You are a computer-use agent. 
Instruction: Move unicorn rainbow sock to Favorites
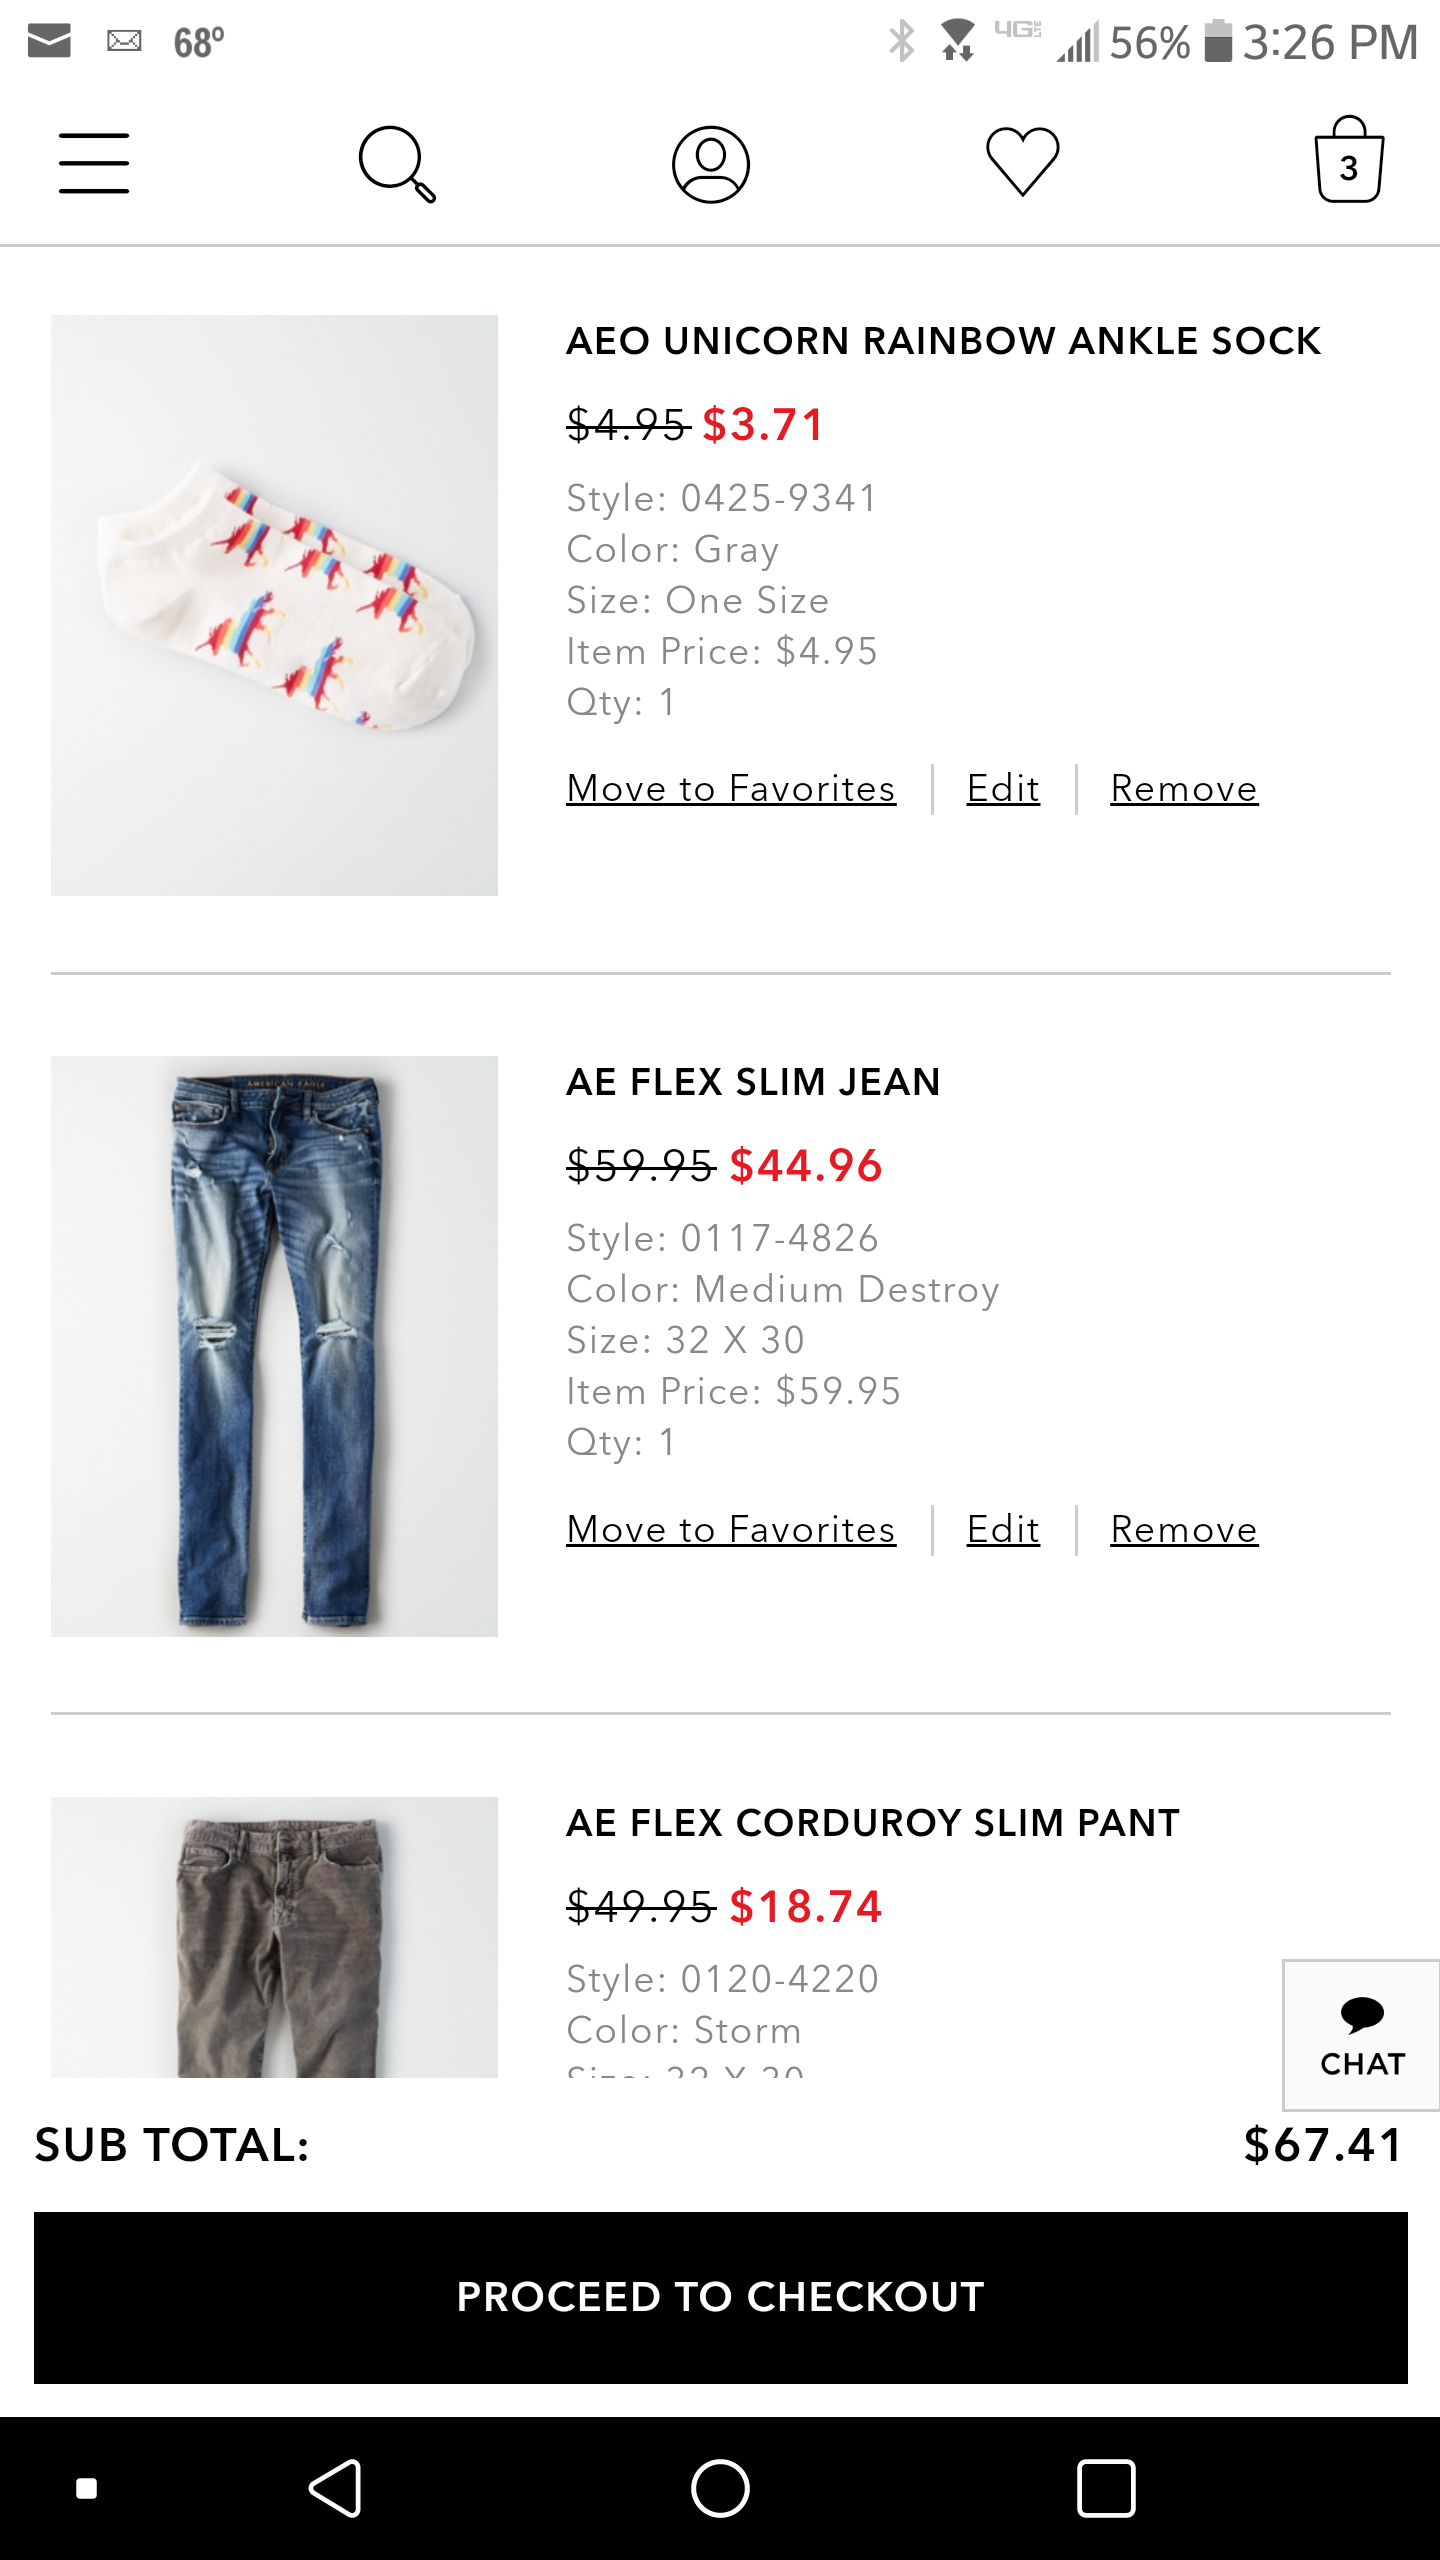(x=731, y=789)
